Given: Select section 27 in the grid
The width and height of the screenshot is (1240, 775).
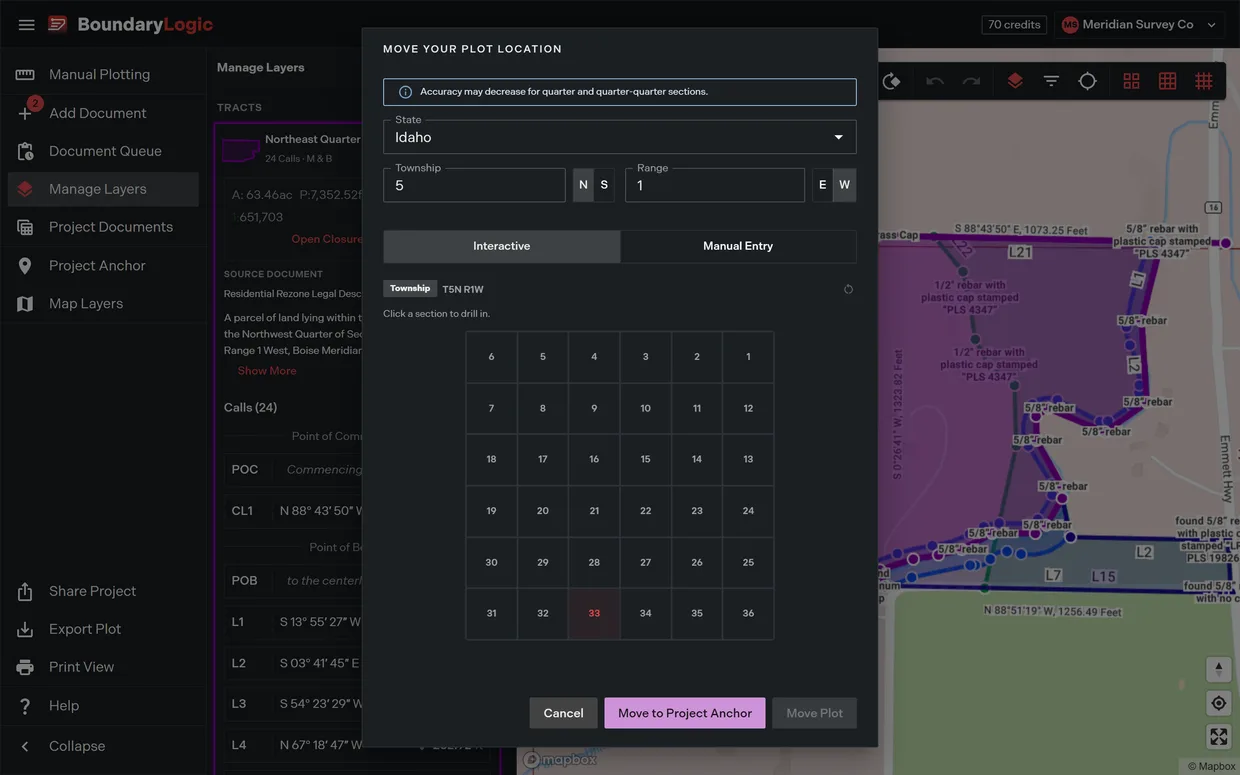Looking at the screenshot, I should tap(645, 562).
